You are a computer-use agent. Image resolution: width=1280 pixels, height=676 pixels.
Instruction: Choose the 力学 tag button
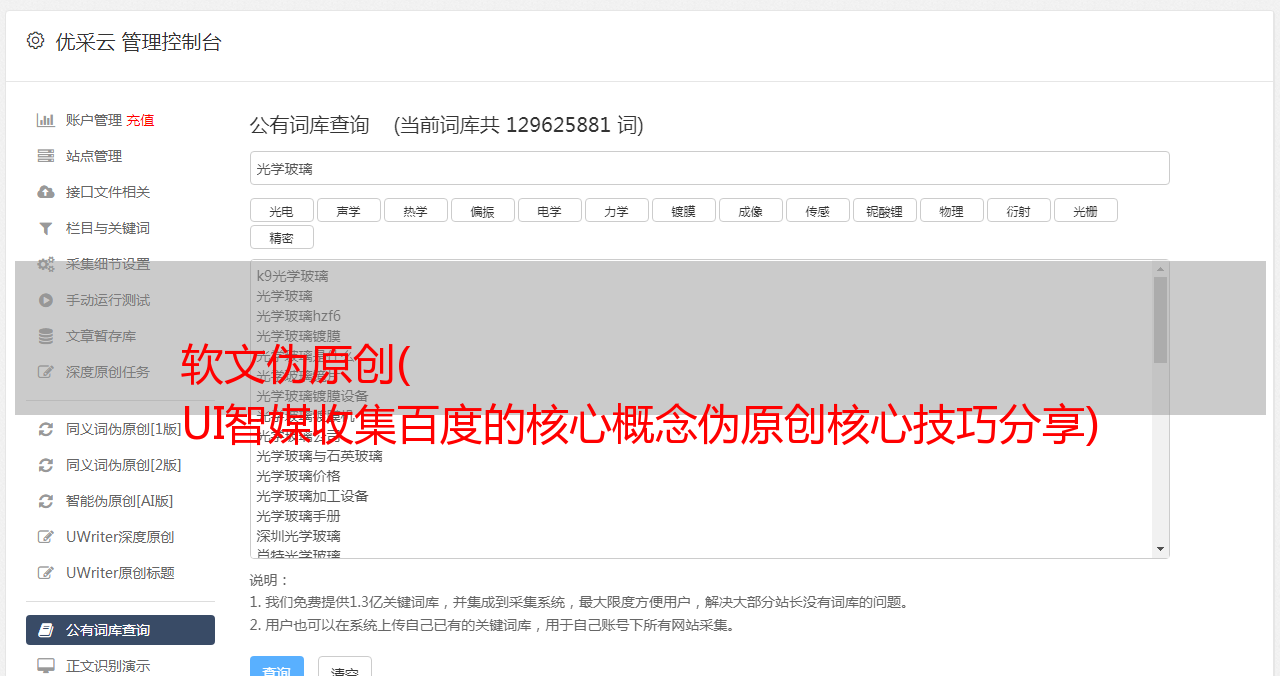click(x=617, y=211)
